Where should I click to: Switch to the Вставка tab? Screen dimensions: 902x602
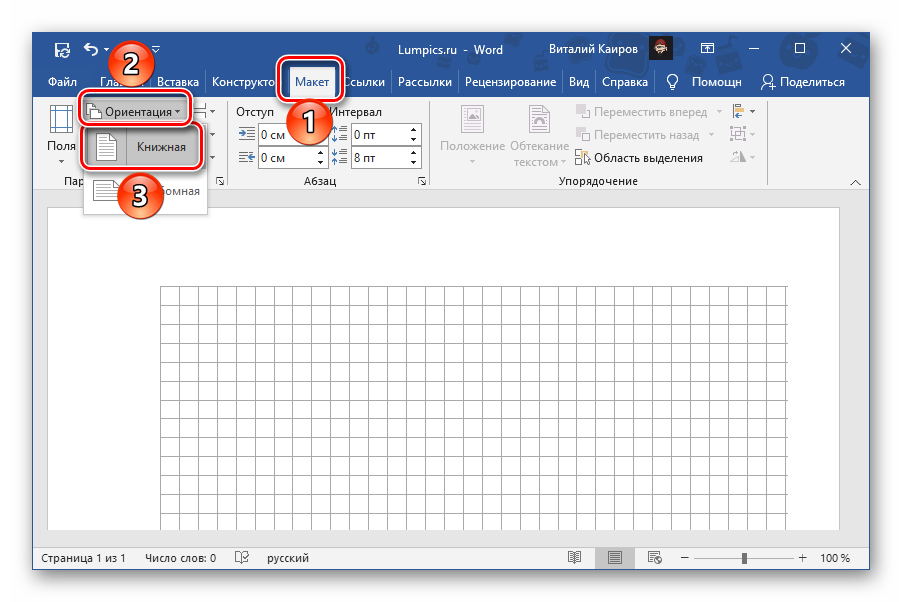(178, 82)
